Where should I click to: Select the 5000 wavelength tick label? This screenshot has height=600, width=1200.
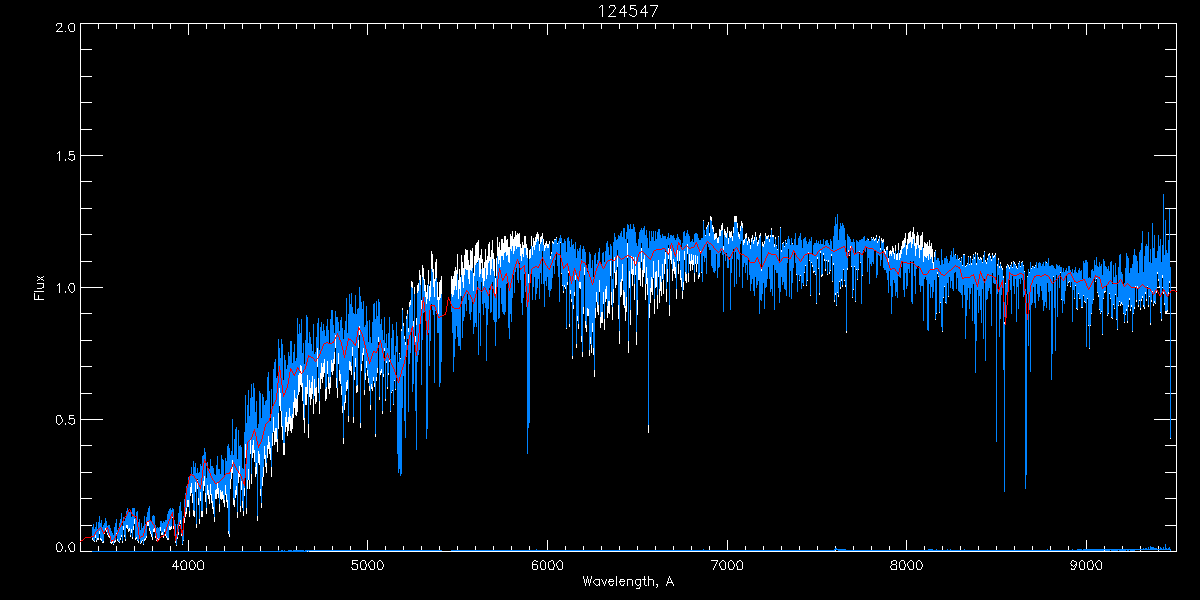pos(367,564)
